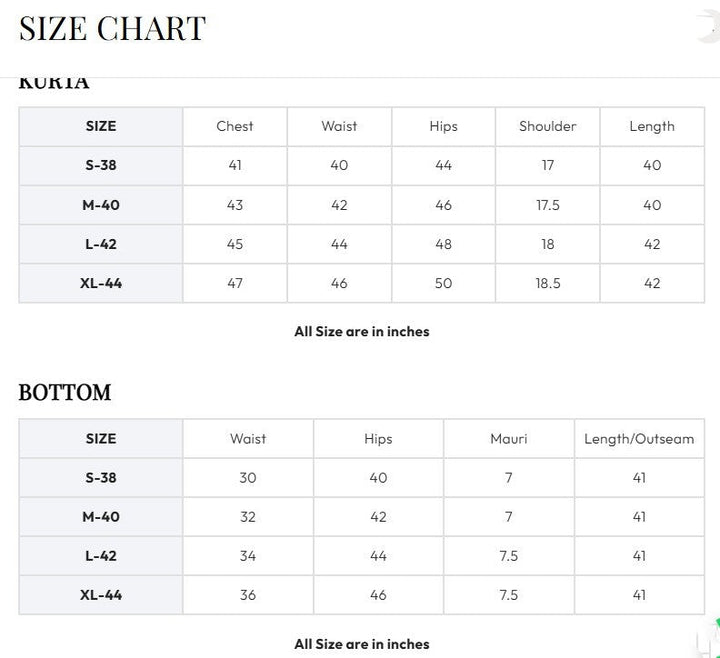Click the Bottom waist value 36

(248, 595)
